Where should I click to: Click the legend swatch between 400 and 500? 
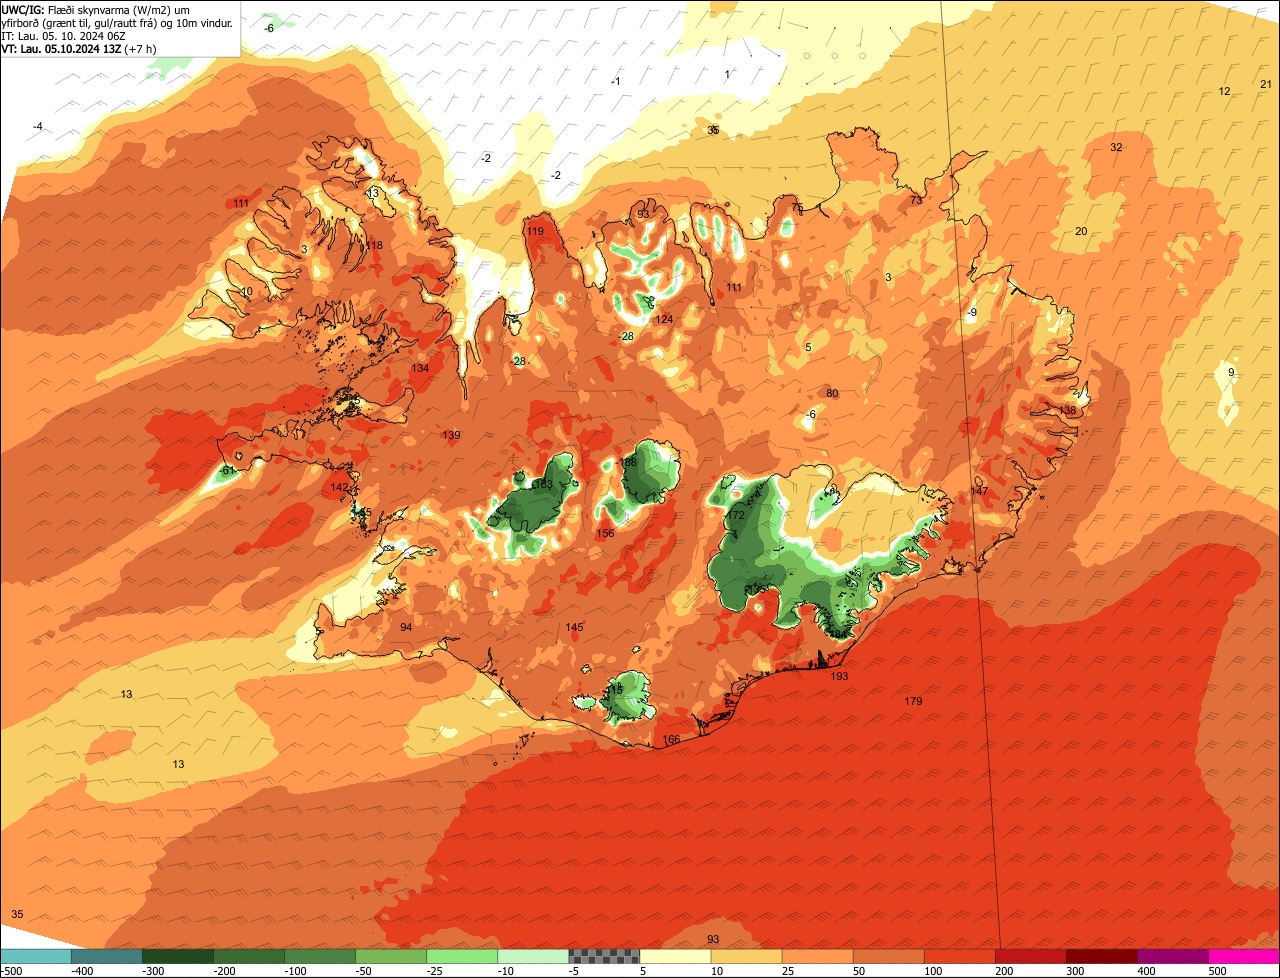tap(1173, 956)
